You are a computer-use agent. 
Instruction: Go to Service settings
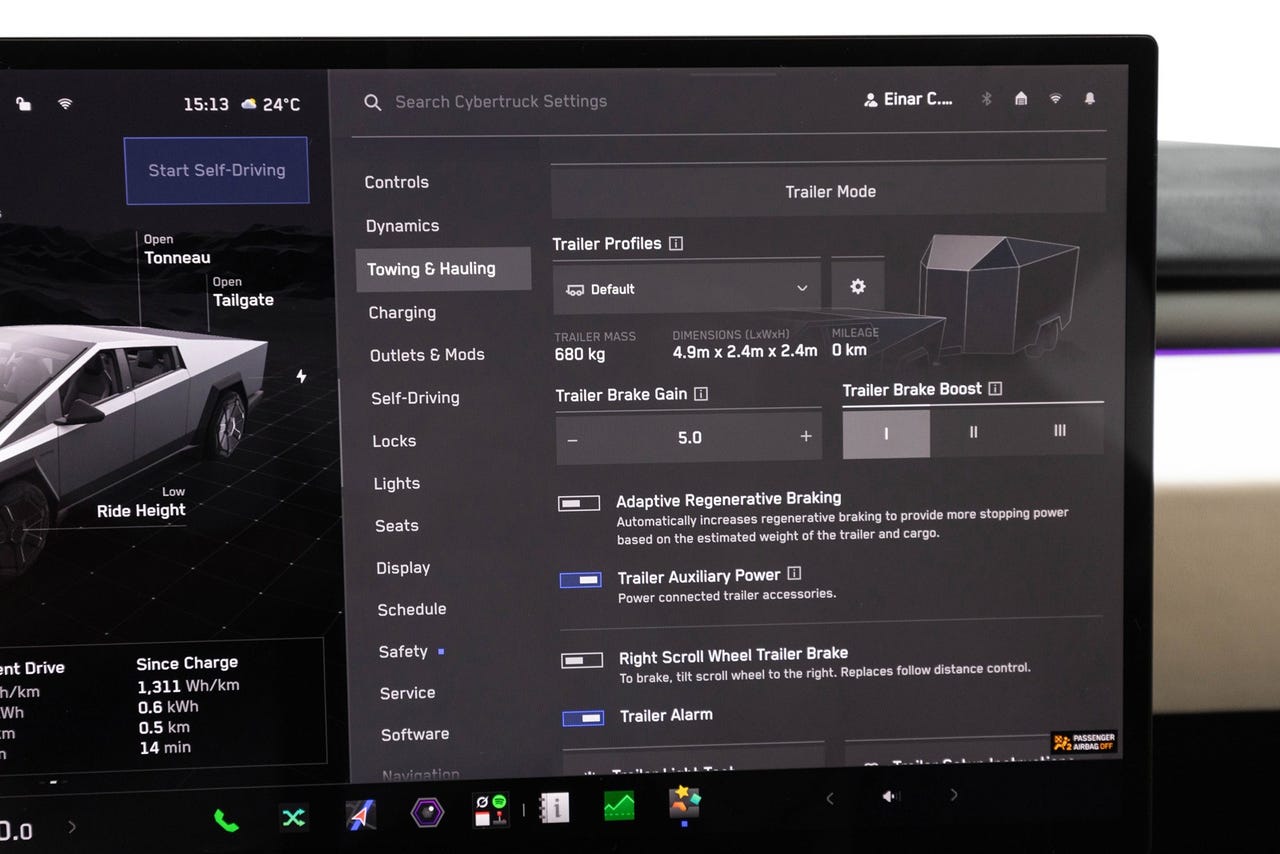click(x=408, y=693)
